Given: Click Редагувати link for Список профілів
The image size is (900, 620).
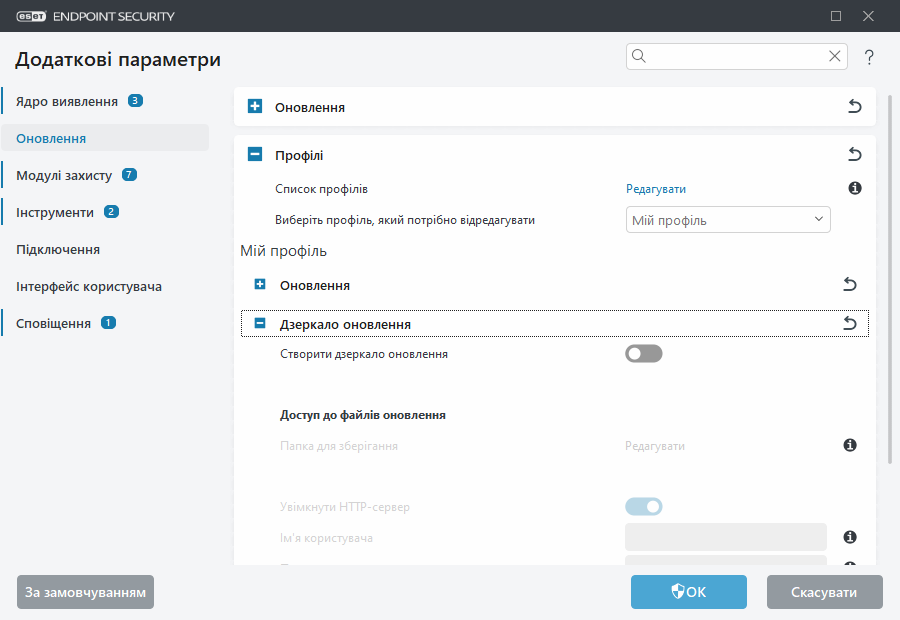Looking at the screenshot, I should click(655, 189).
